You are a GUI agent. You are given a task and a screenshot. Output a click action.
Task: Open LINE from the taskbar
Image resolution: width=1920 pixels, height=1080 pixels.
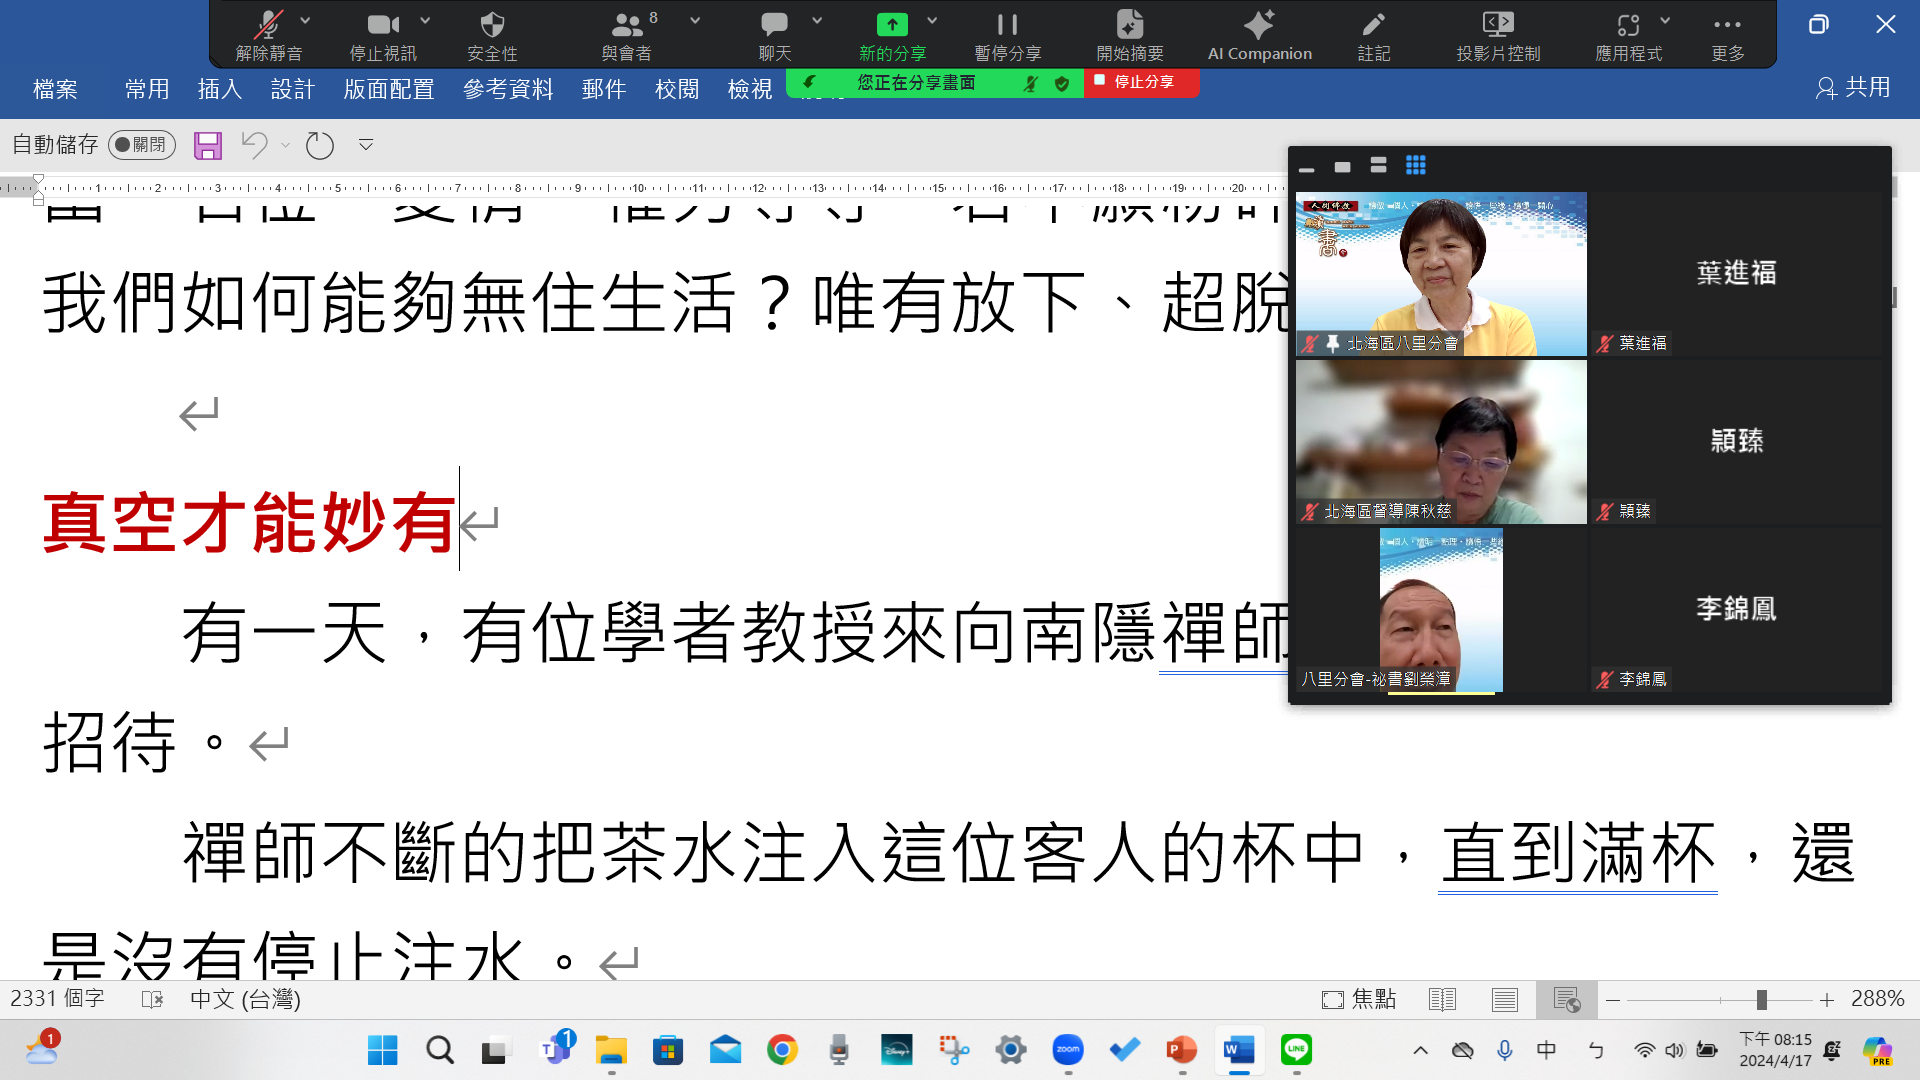(x=1296, y=1050)
